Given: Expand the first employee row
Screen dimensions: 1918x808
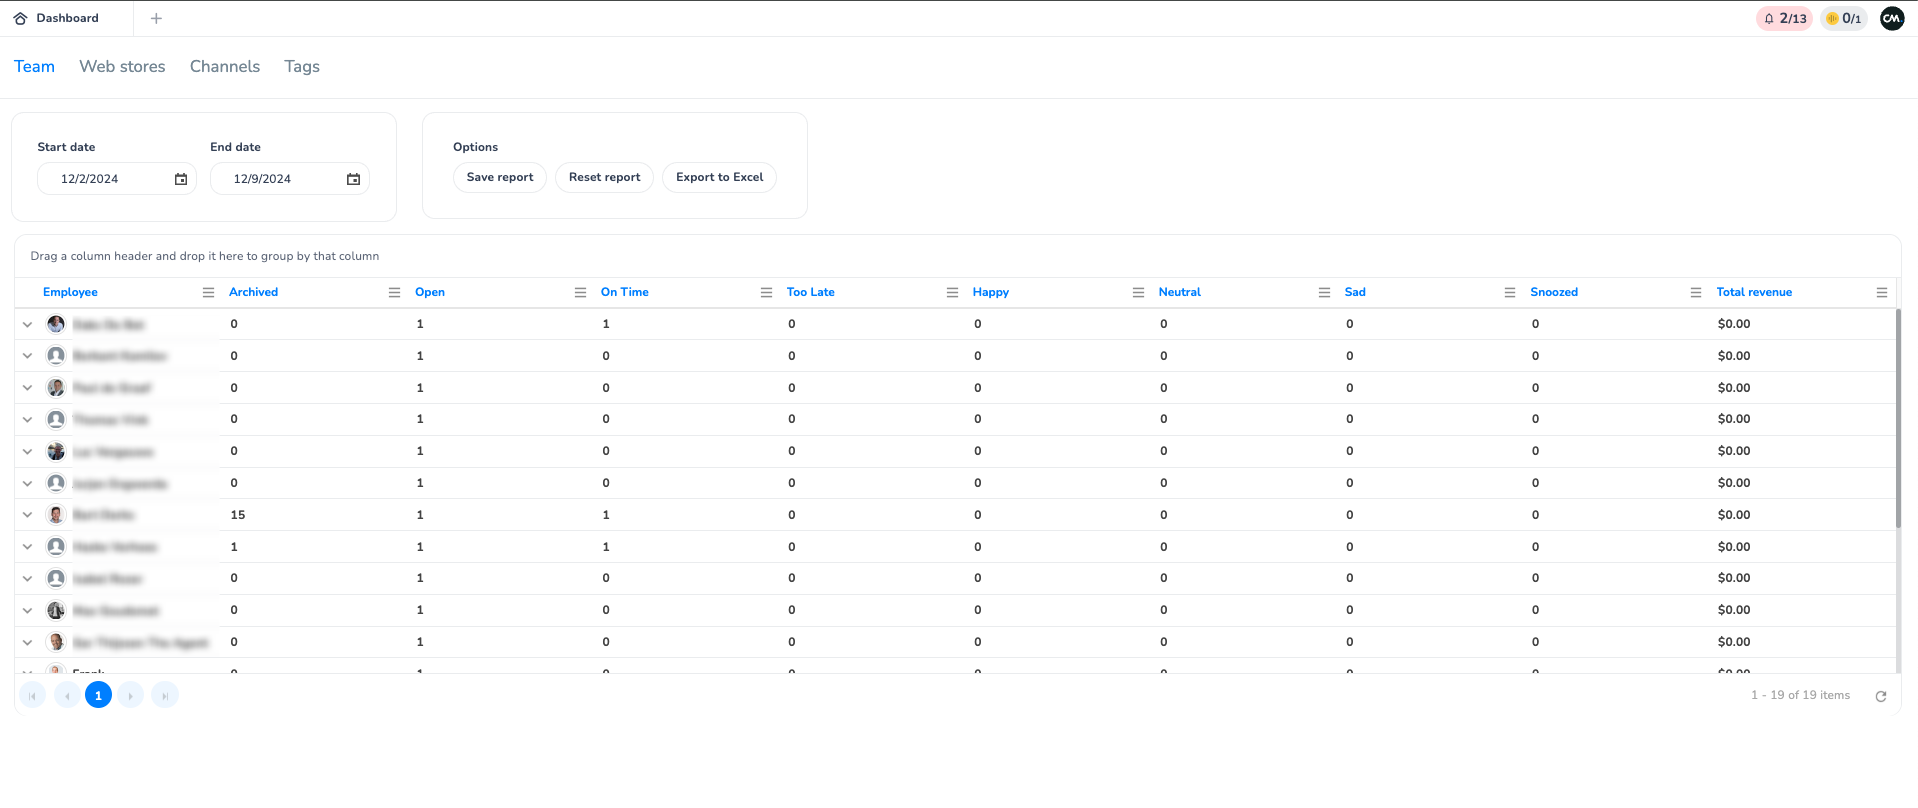Looking at the screenshot, I should tap(28, 324).
